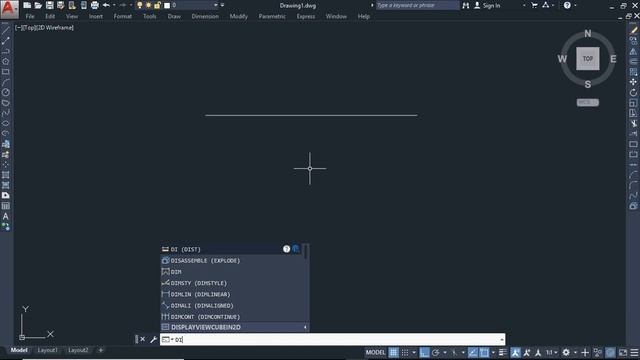Select the Circle draw tool

click(x=5, y=93)
